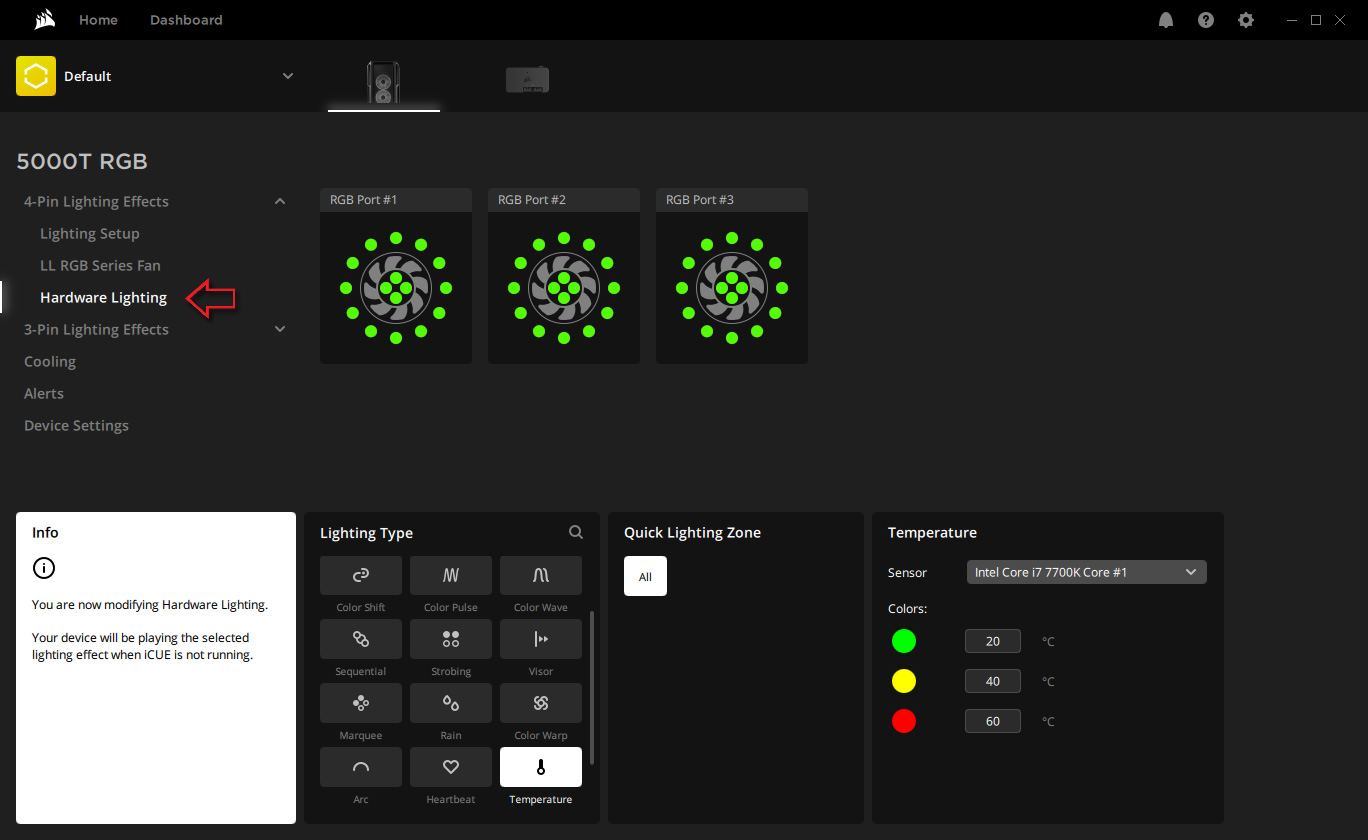
Task: Edit the 60 °C temperature field
Action: point(993,721)
